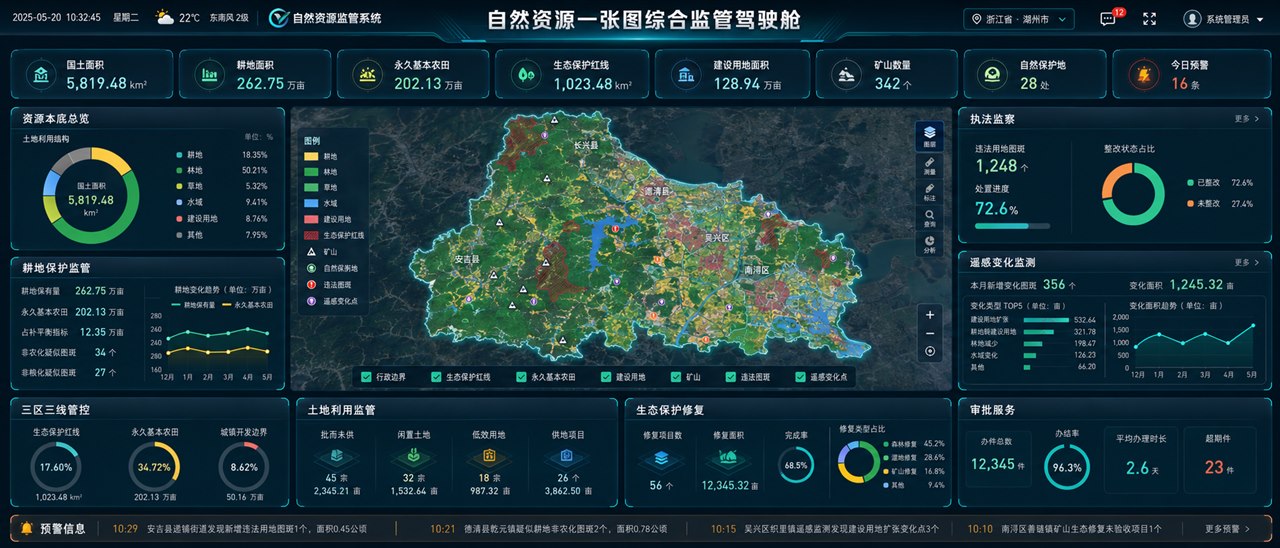Toggle the 违法图斑 layer checkbox
1280x548 pixels.
coord(729,377)
